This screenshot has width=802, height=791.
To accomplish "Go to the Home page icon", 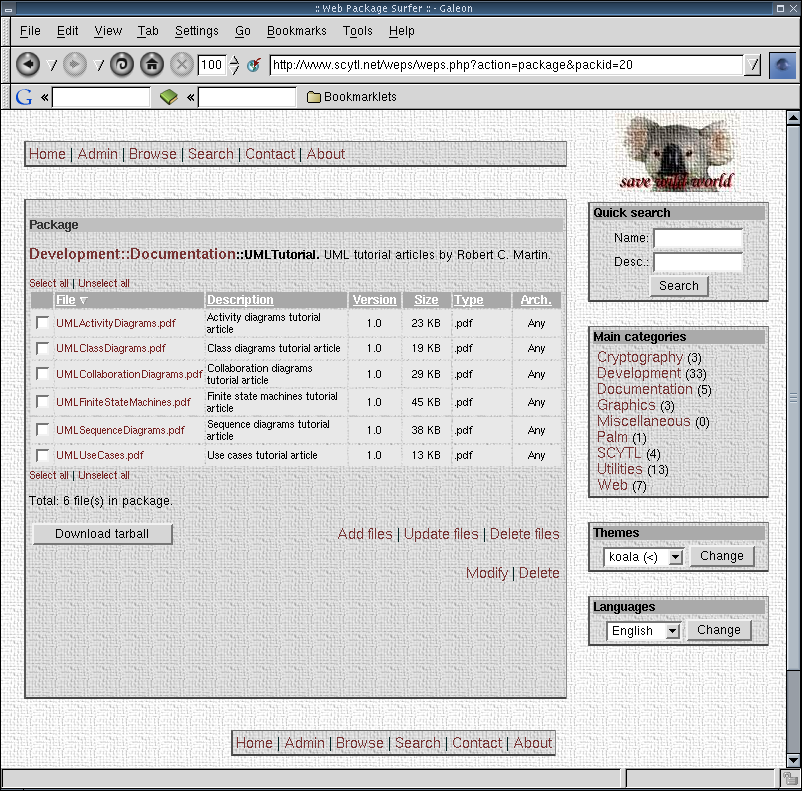I will (x=151, y=65).
